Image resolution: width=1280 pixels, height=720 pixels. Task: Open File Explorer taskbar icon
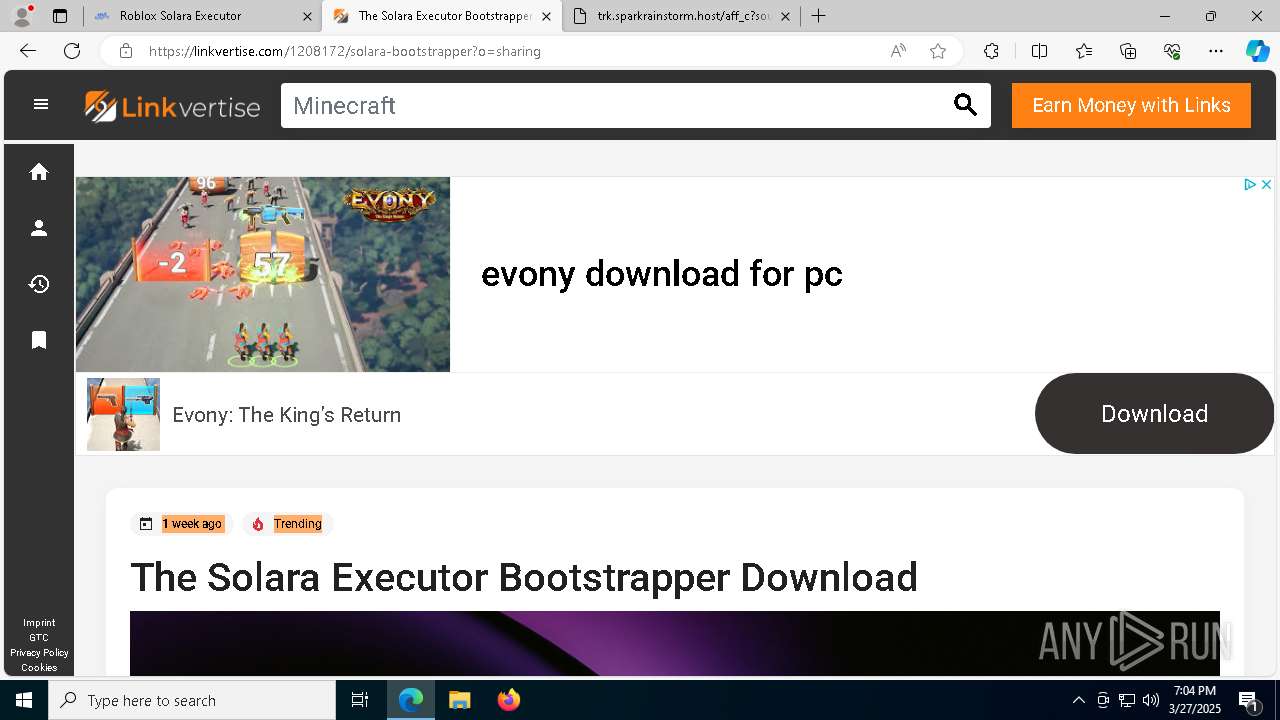[459, 700]
